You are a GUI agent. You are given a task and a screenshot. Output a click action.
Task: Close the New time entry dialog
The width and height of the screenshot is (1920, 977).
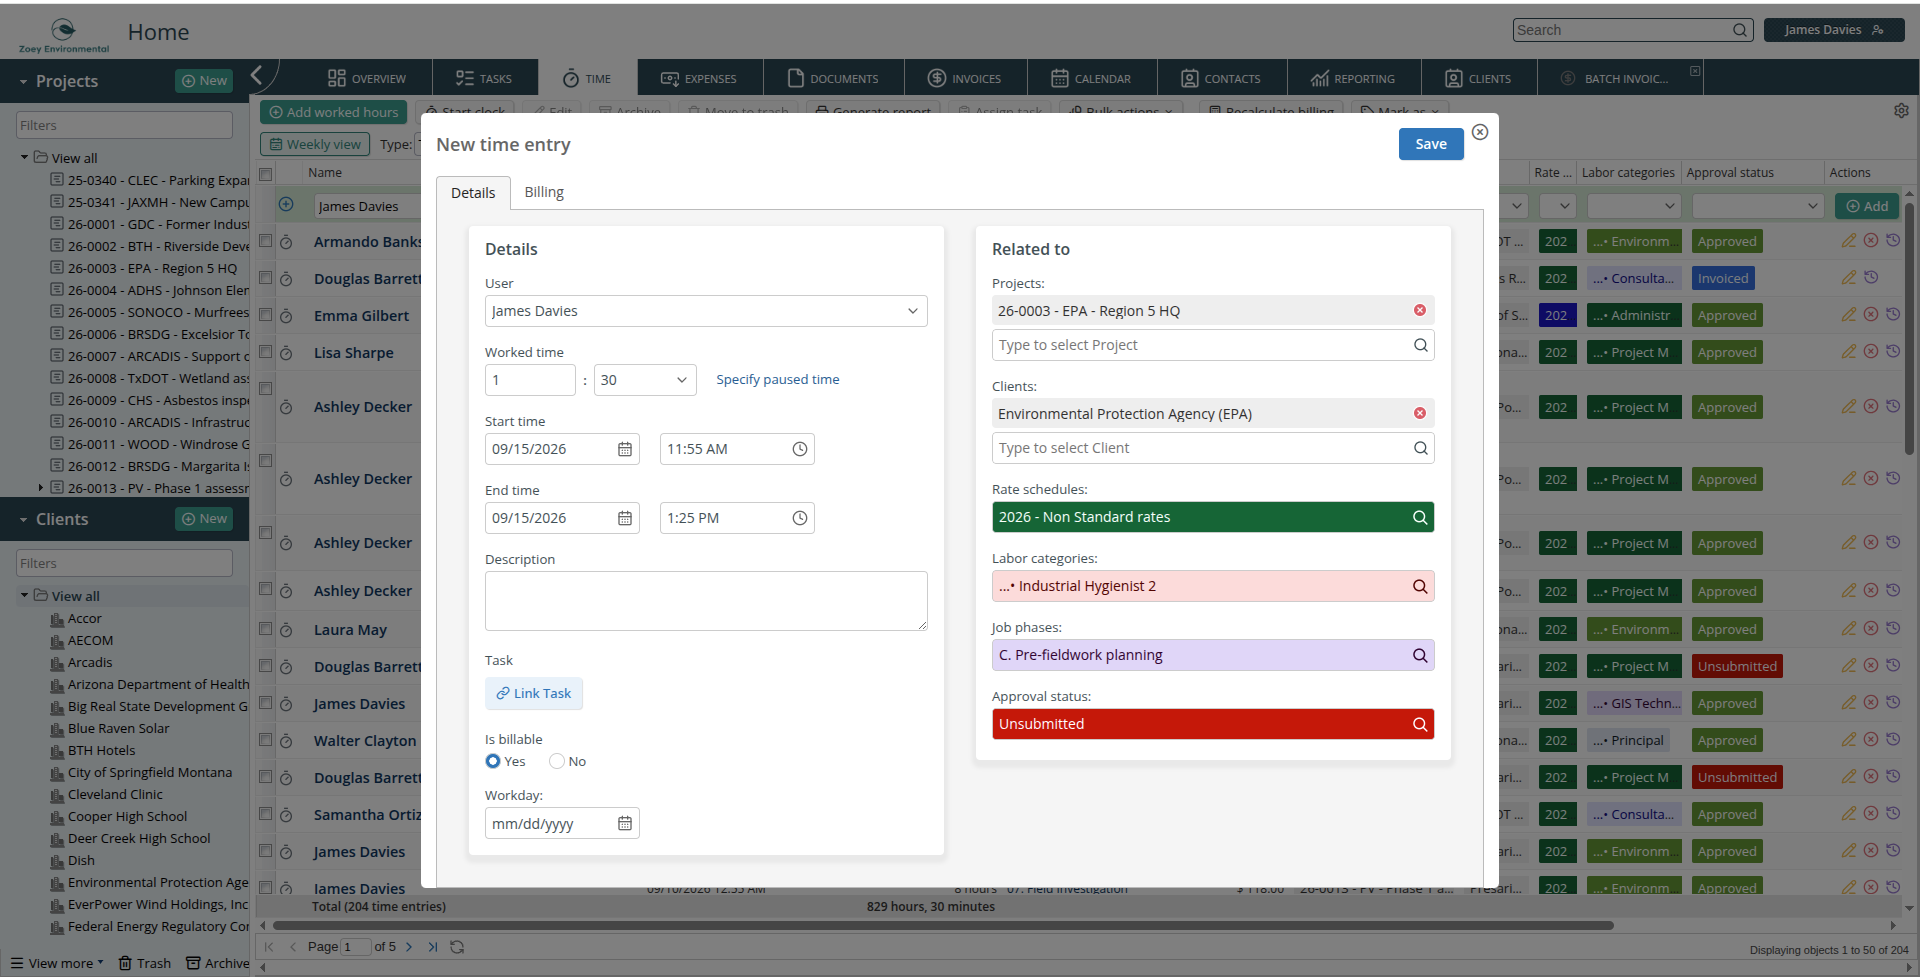pyautogui.click(x=1480, y=132)
